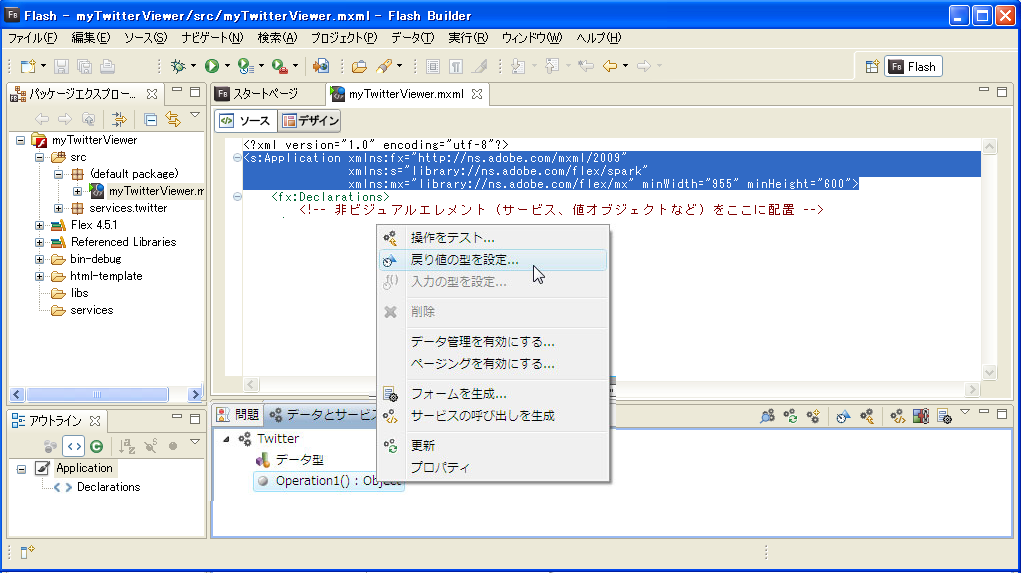Switch editor to デザイン mode
Screen dimensions: 1021x573
[311, 120]
